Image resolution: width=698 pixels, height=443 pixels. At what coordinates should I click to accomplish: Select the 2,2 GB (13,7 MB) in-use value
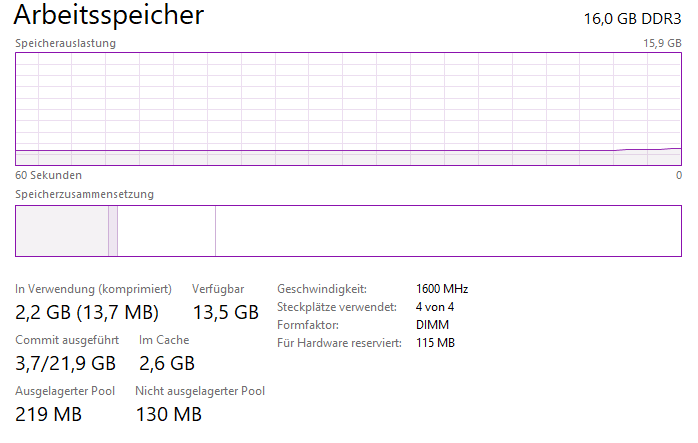[87, 312]
